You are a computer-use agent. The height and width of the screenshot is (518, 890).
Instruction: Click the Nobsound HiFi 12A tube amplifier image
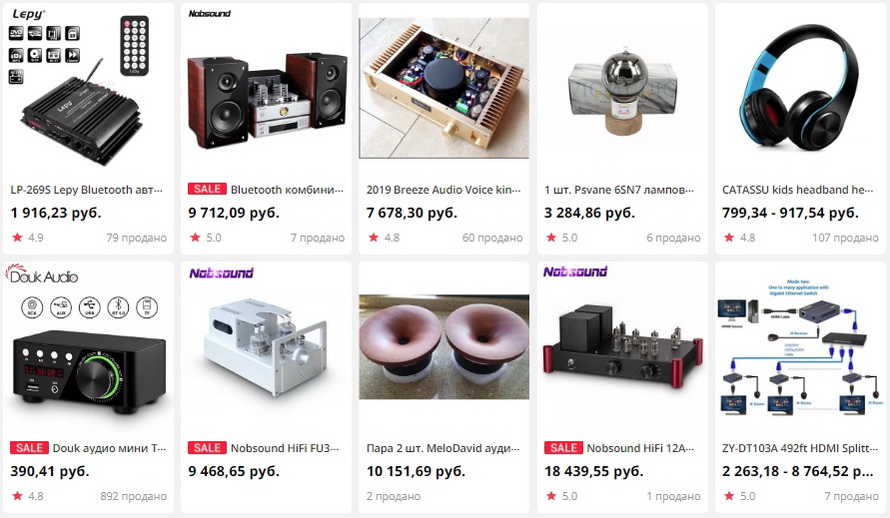(622, 347)
